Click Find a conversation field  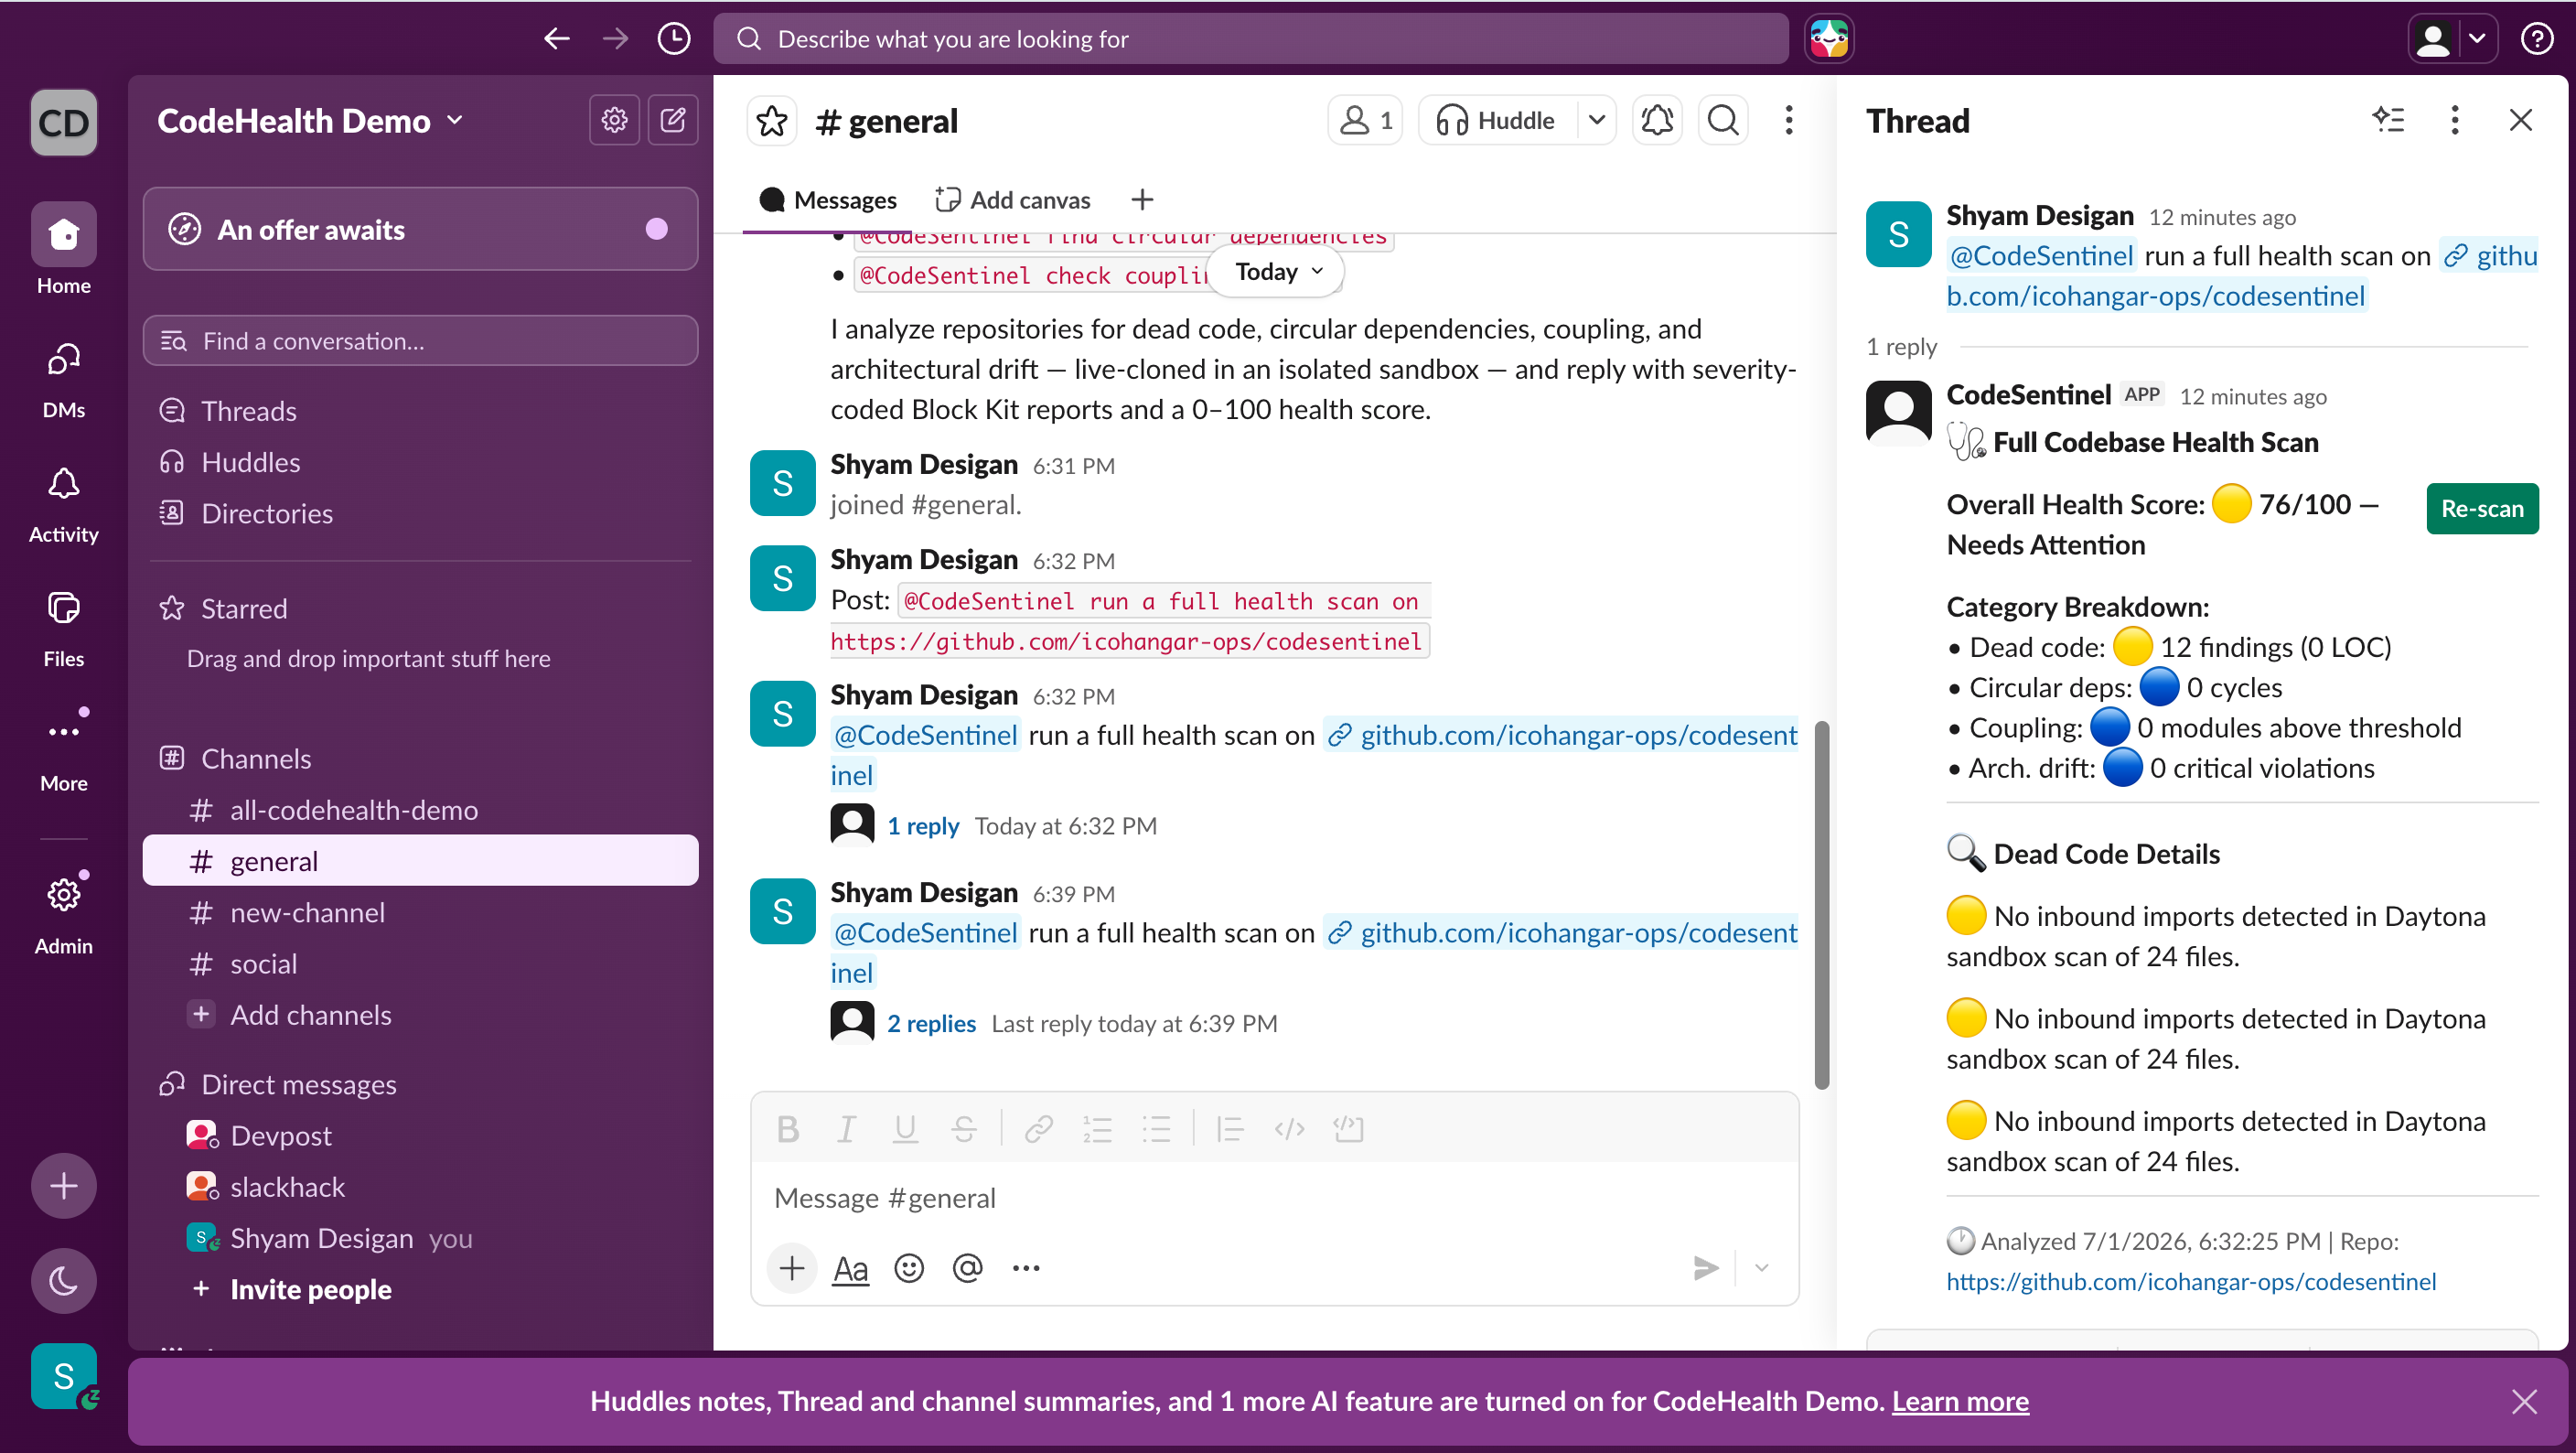(420, 341)
